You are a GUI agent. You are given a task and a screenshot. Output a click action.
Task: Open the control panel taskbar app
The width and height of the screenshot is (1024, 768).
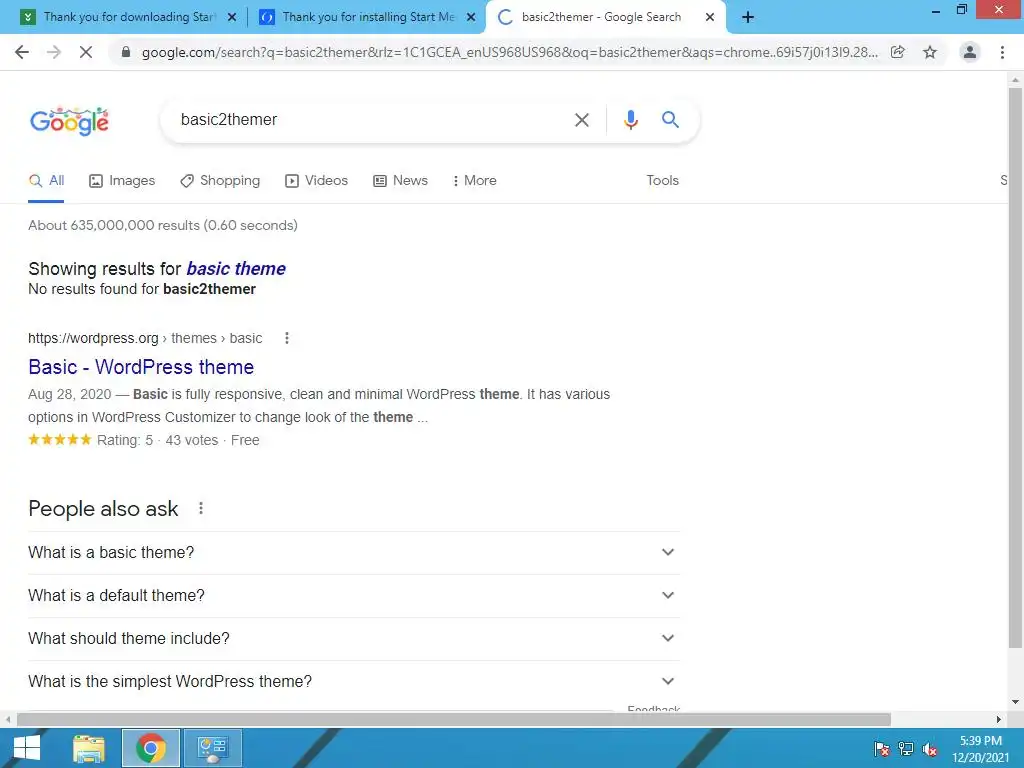[x=213, y=748]
